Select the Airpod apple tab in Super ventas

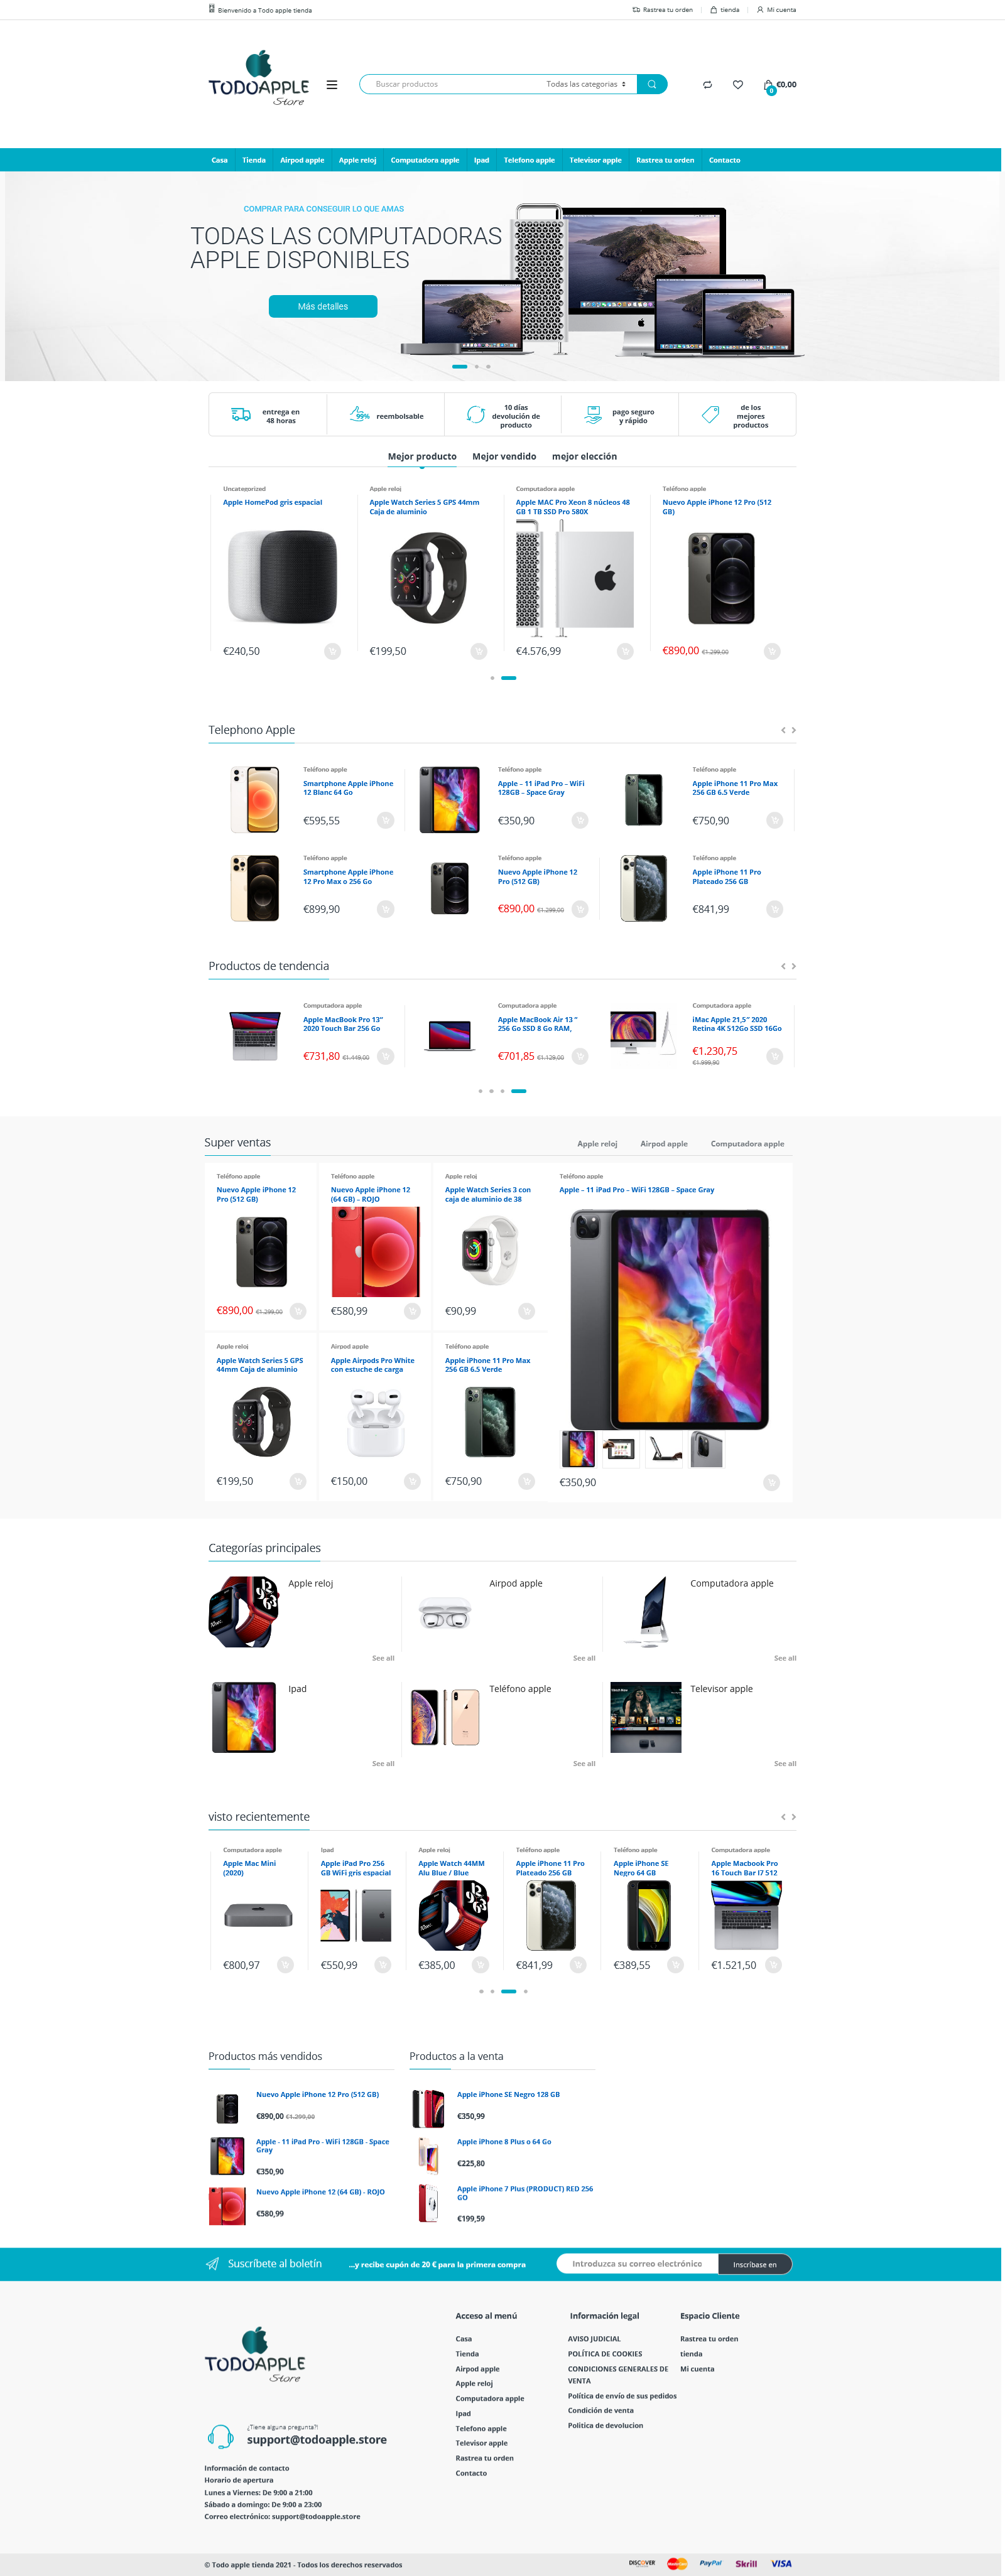pos(664,1144)
